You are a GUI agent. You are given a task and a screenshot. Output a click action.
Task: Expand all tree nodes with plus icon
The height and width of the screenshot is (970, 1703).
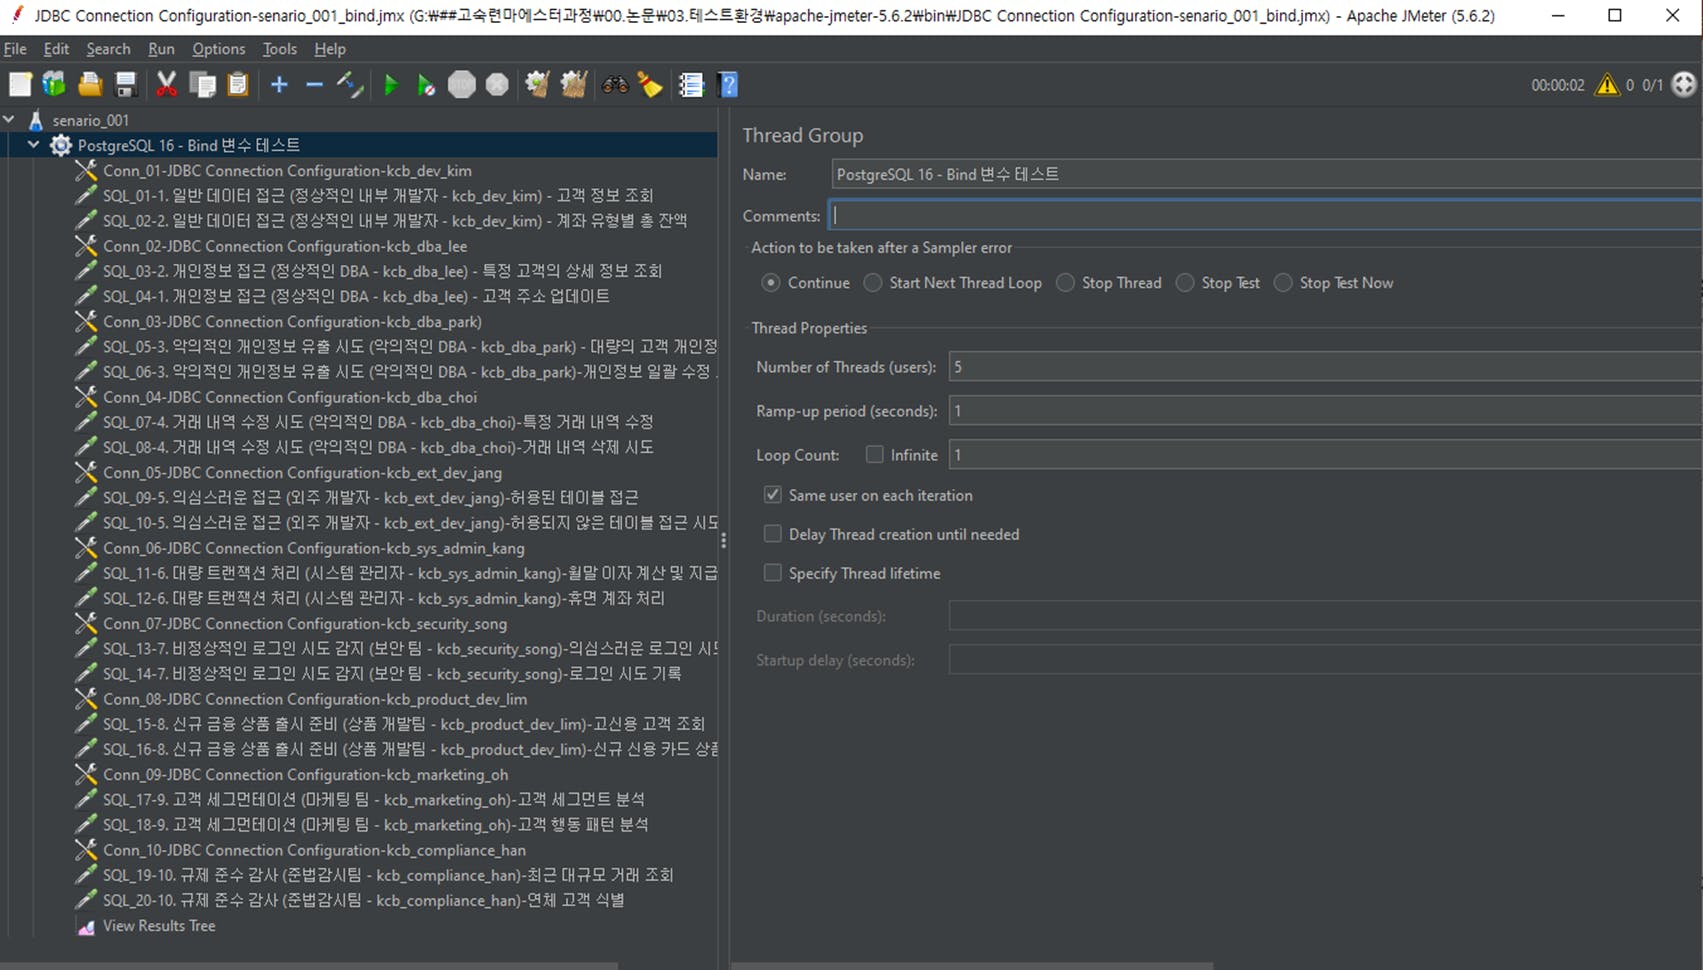(279, 85)
